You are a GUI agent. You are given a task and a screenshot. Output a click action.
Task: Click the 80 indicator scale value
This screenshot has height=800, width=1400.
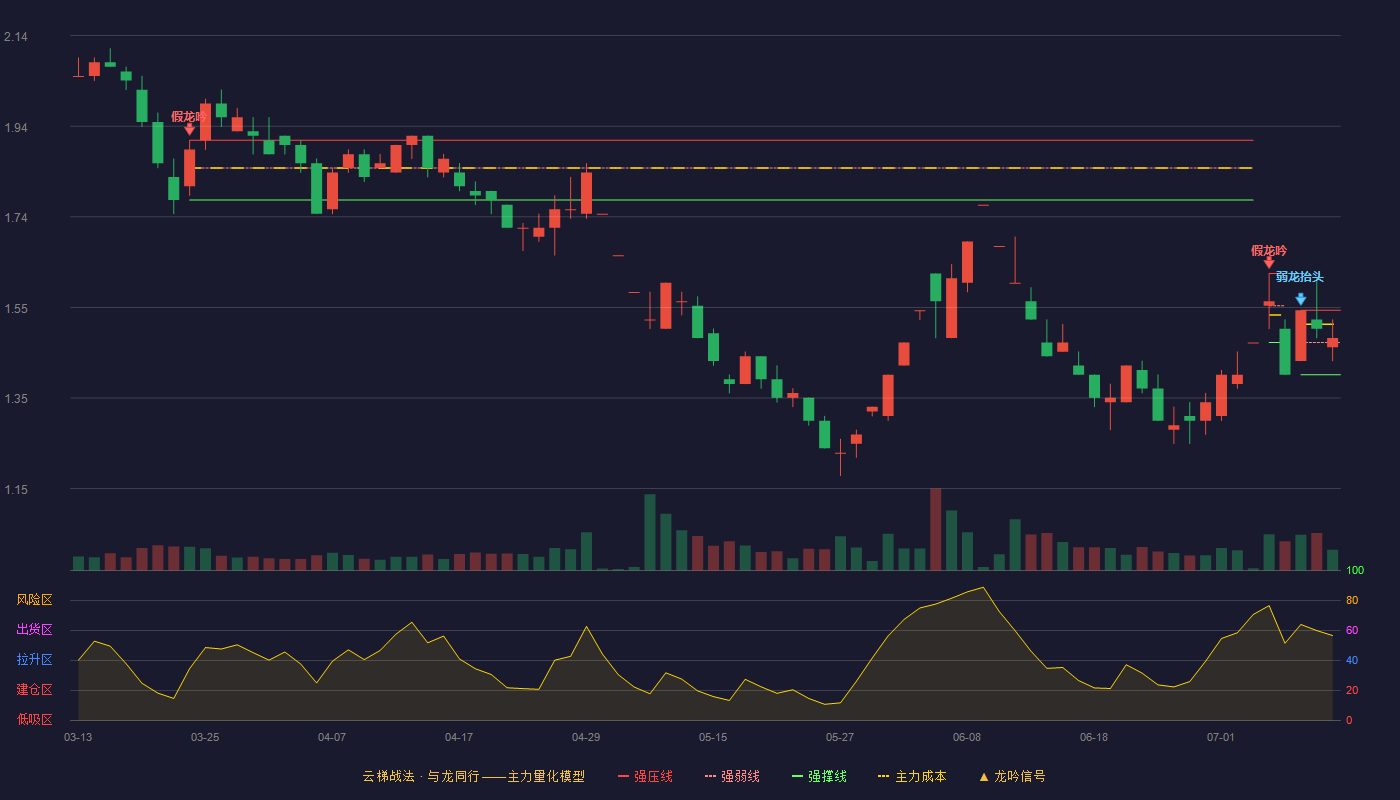click(x=1352, y=600)
